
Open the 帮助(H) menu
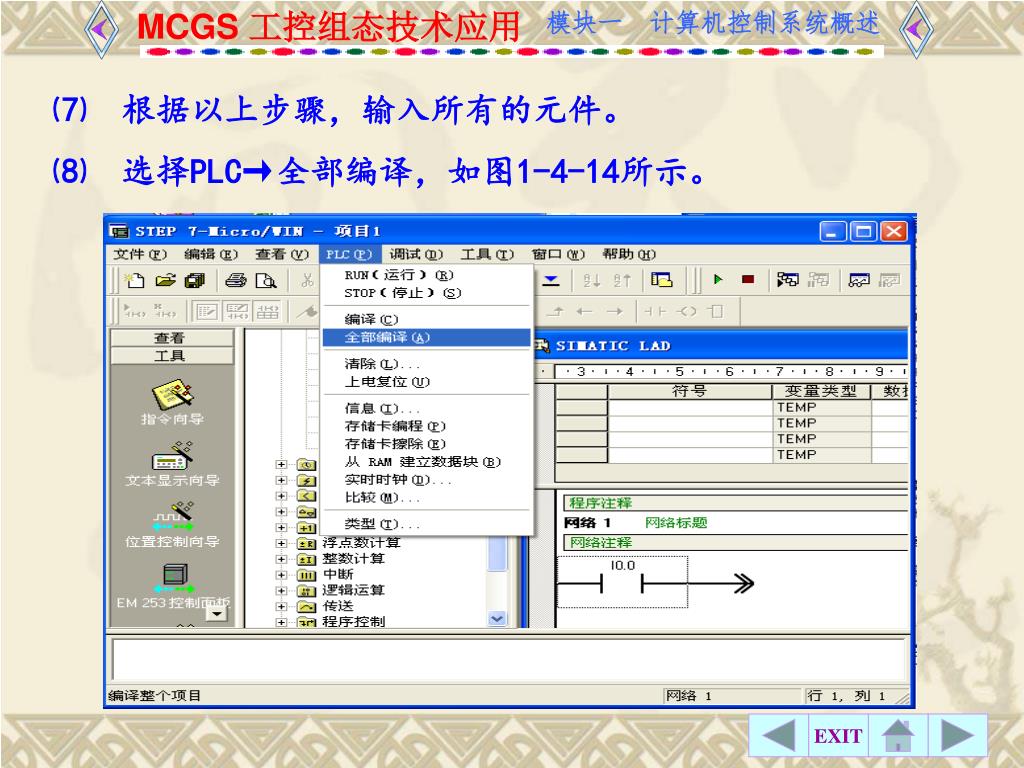628,254
